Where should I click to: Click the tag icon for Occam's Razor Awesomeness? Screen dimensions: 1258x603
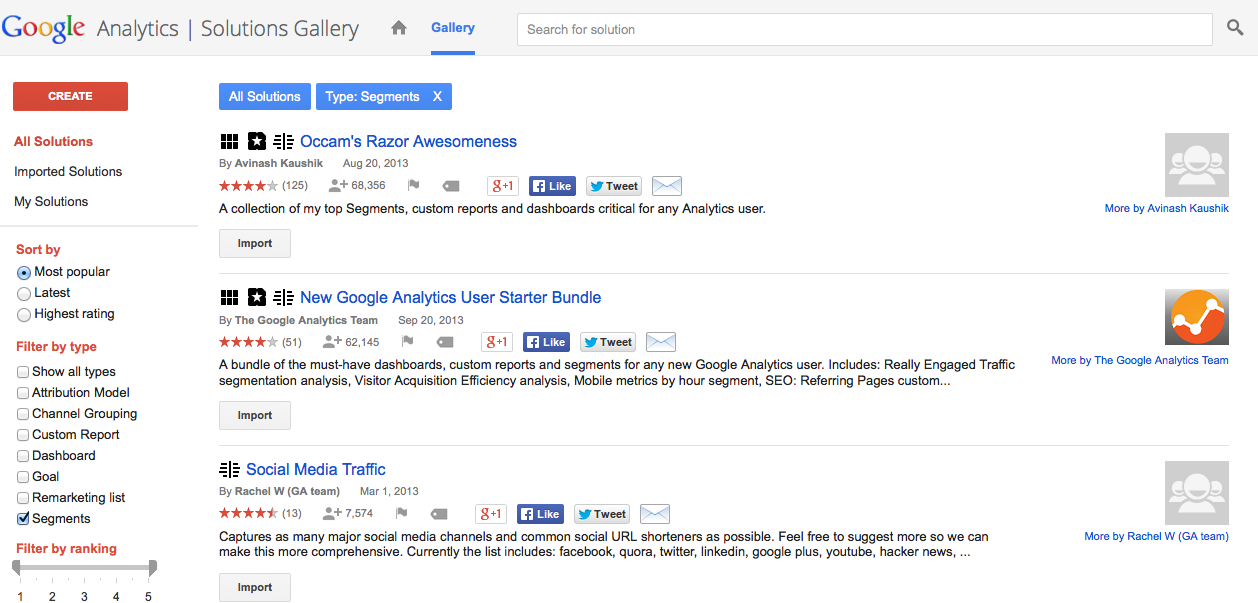point(451,186)
